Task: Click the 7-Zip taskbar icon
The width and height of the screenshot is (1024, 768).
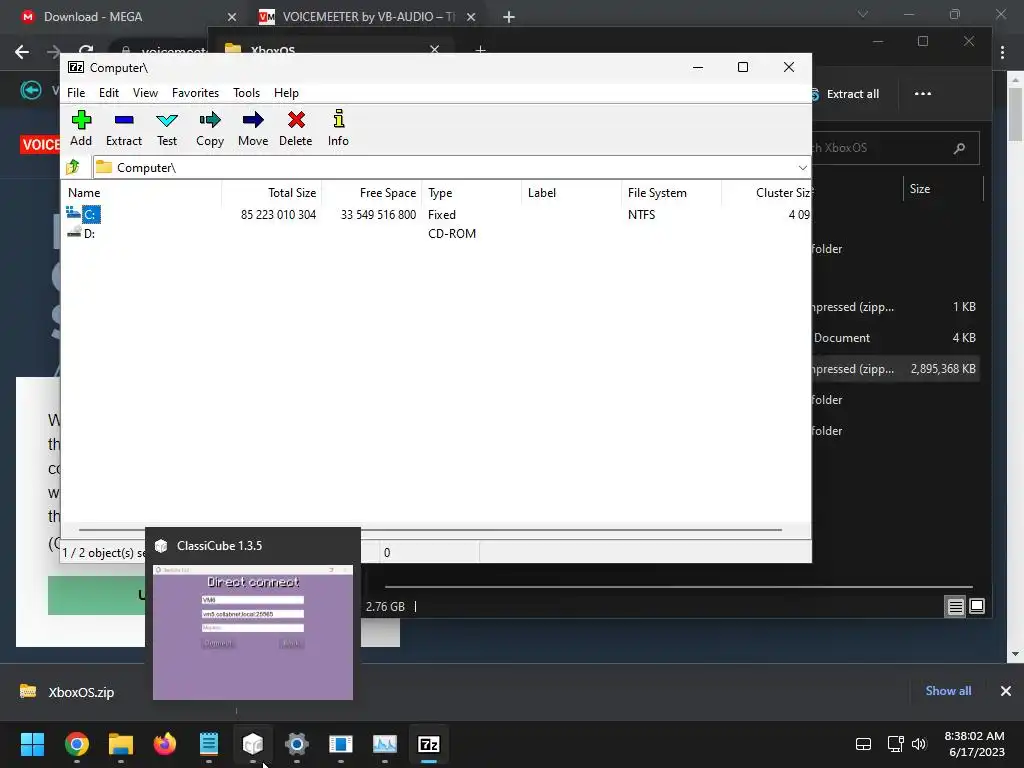Action: pyautogui.click(x=428, y=744)
